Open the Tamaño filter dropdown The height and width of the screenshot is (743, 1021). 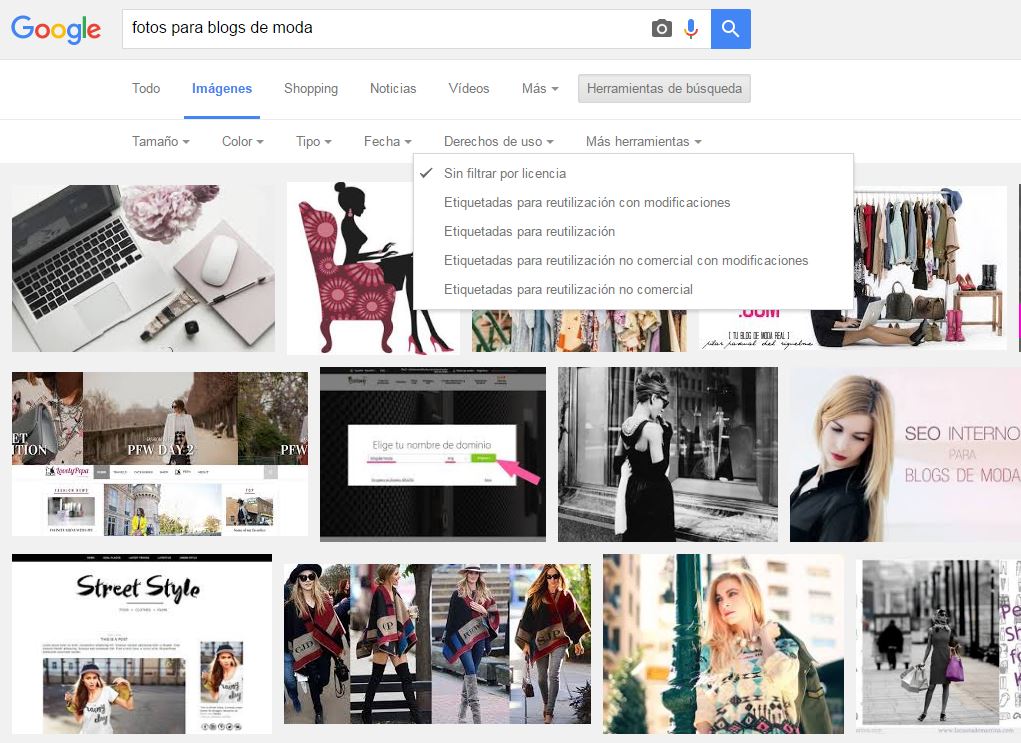click(161, 141)
